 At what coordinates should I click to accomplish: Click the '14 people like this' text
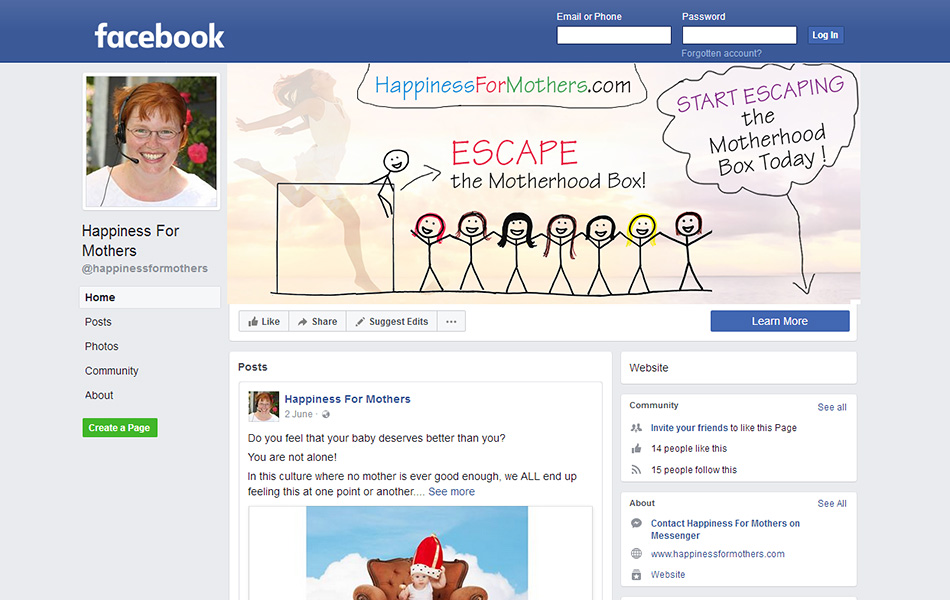pyautogui.click(x=689, y=448)
